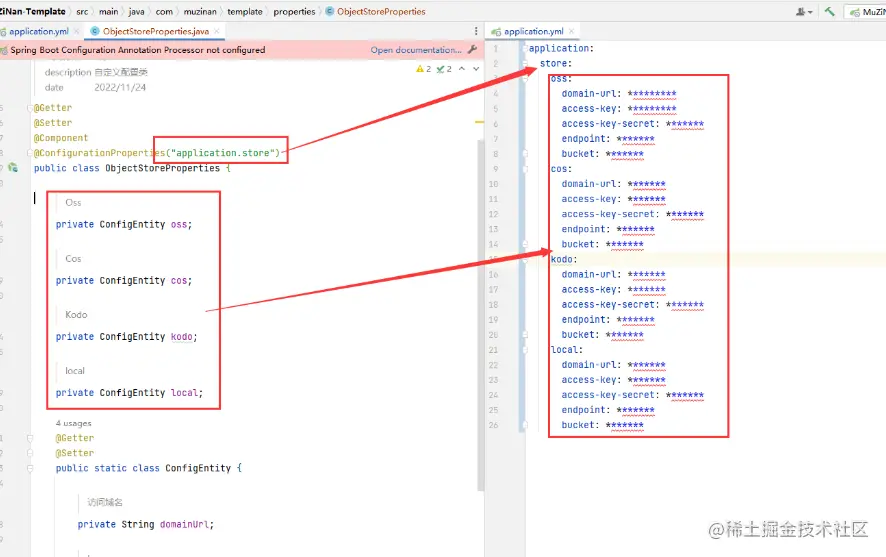Click ZiNan-Template in the breadcrumb
Viewport: 886px width, 557px height.
pos(33,11)
